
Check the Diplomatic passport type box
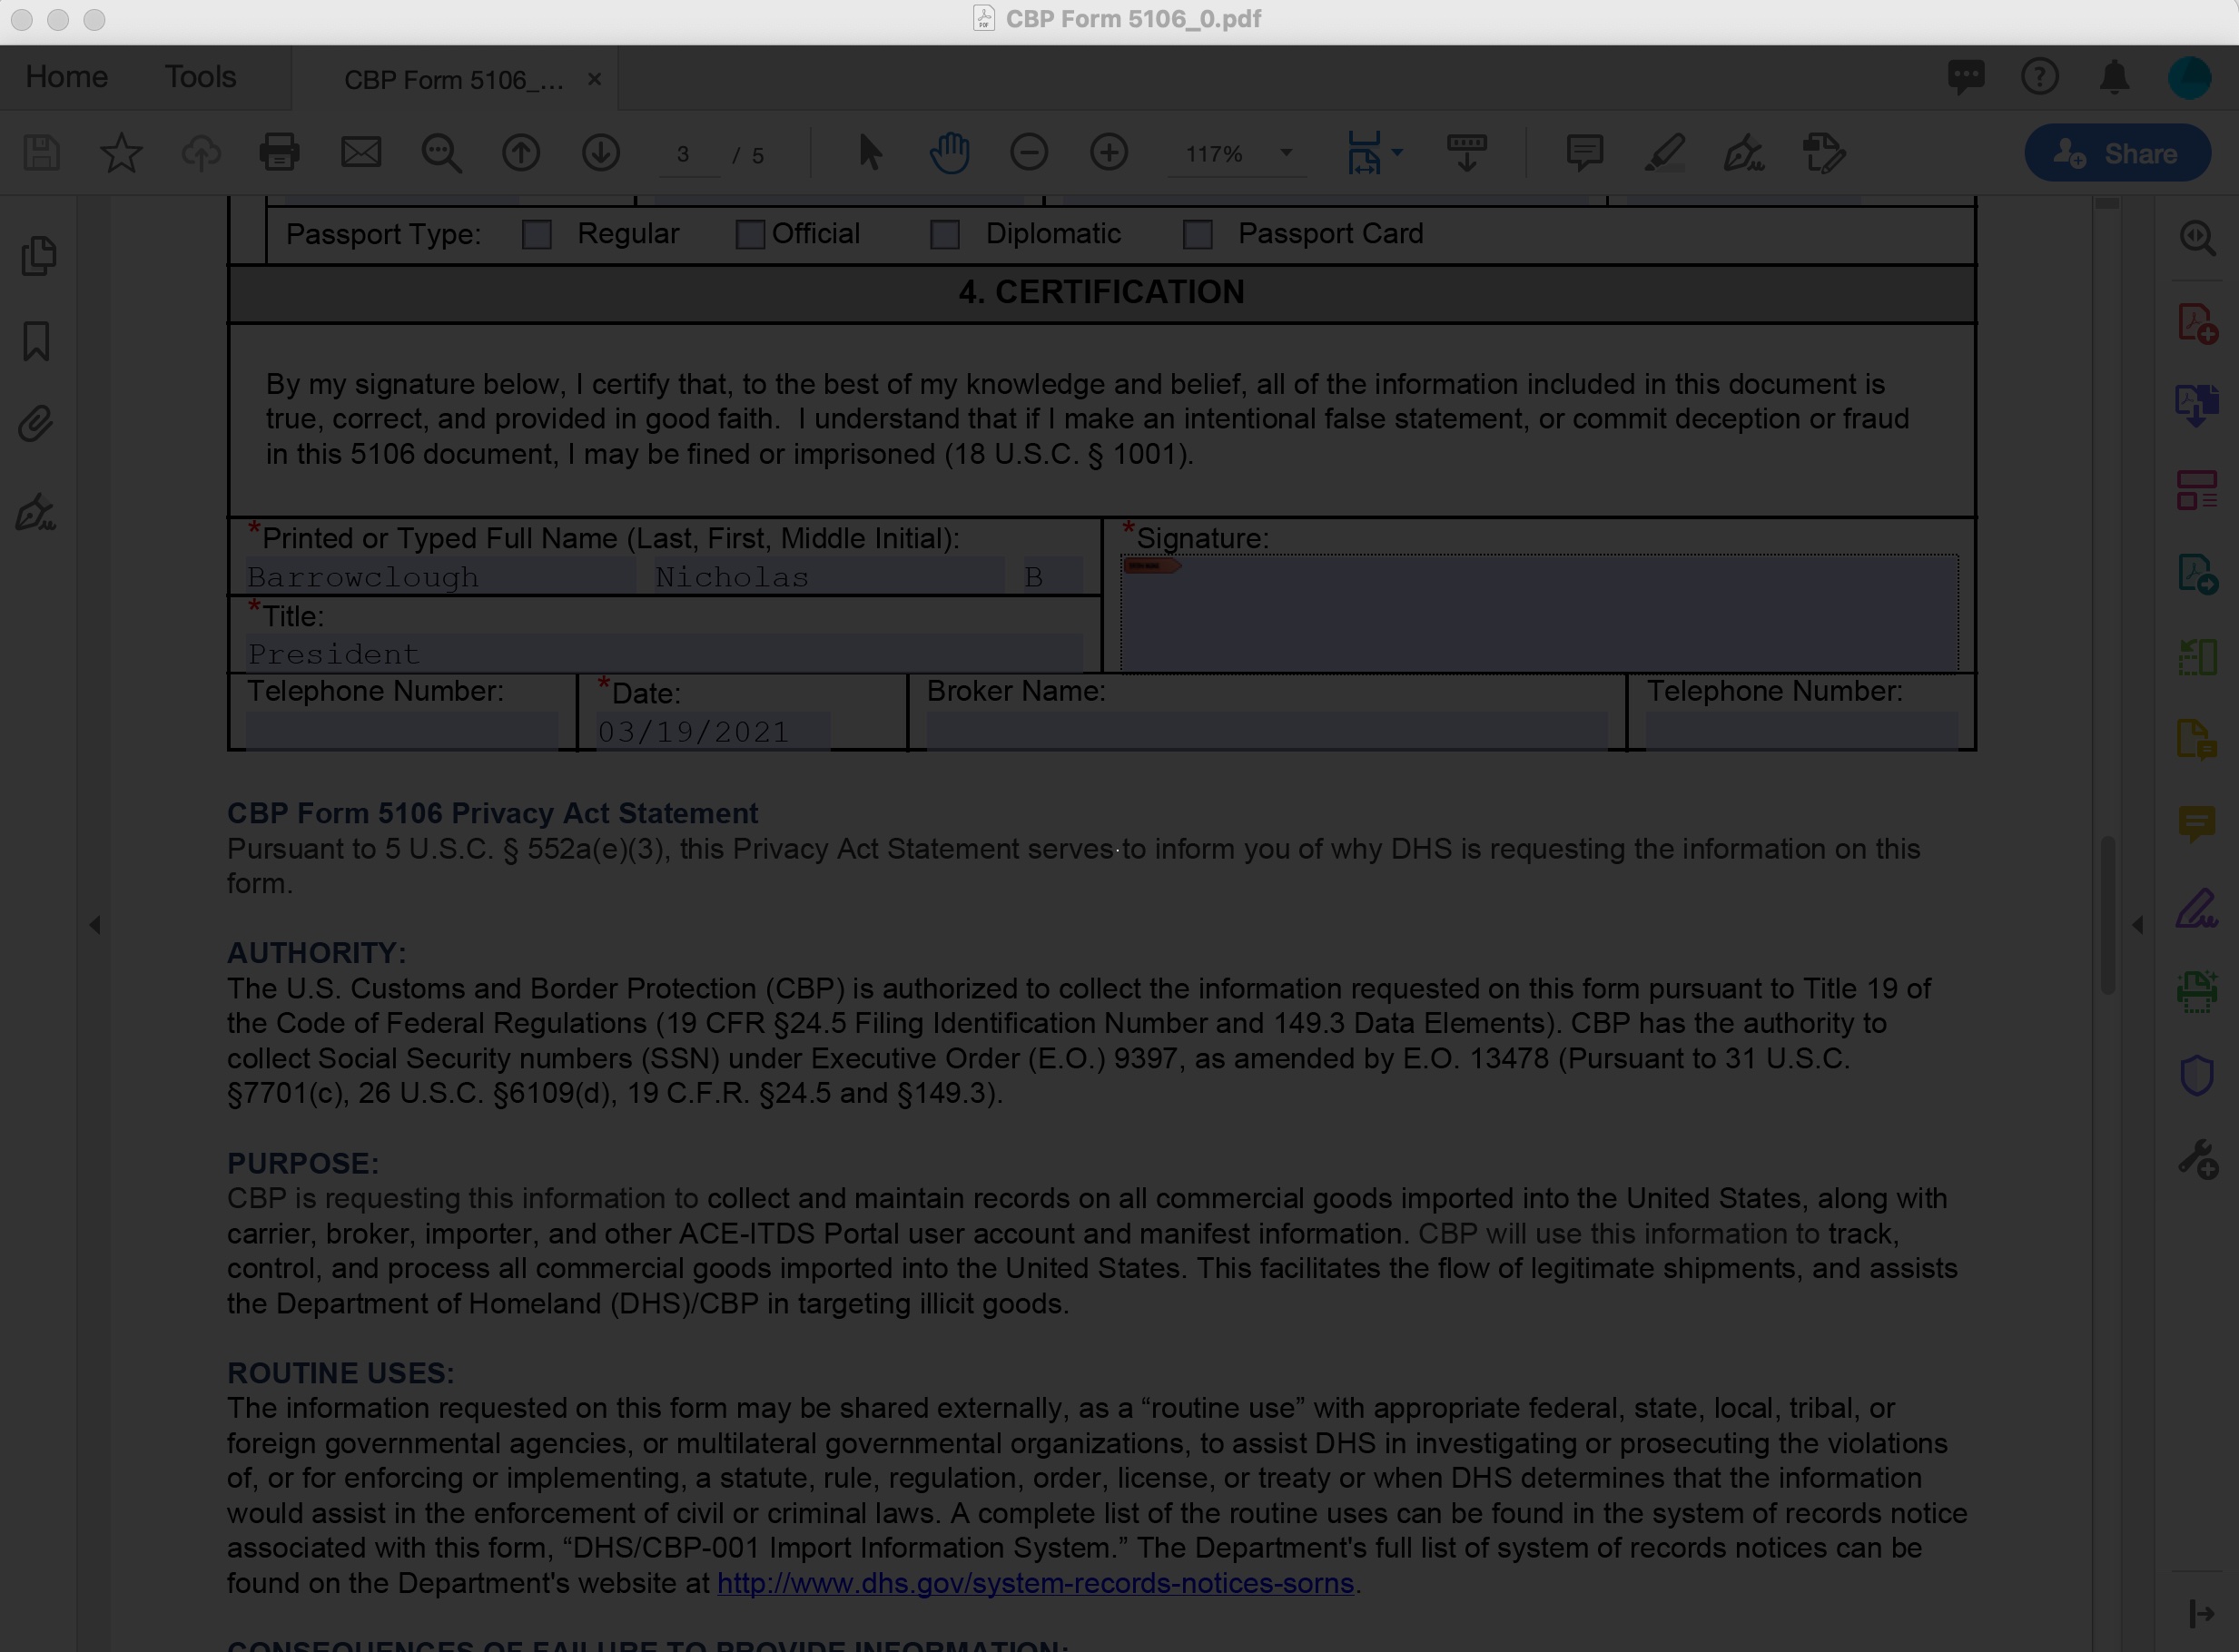(x=944, y=234)
